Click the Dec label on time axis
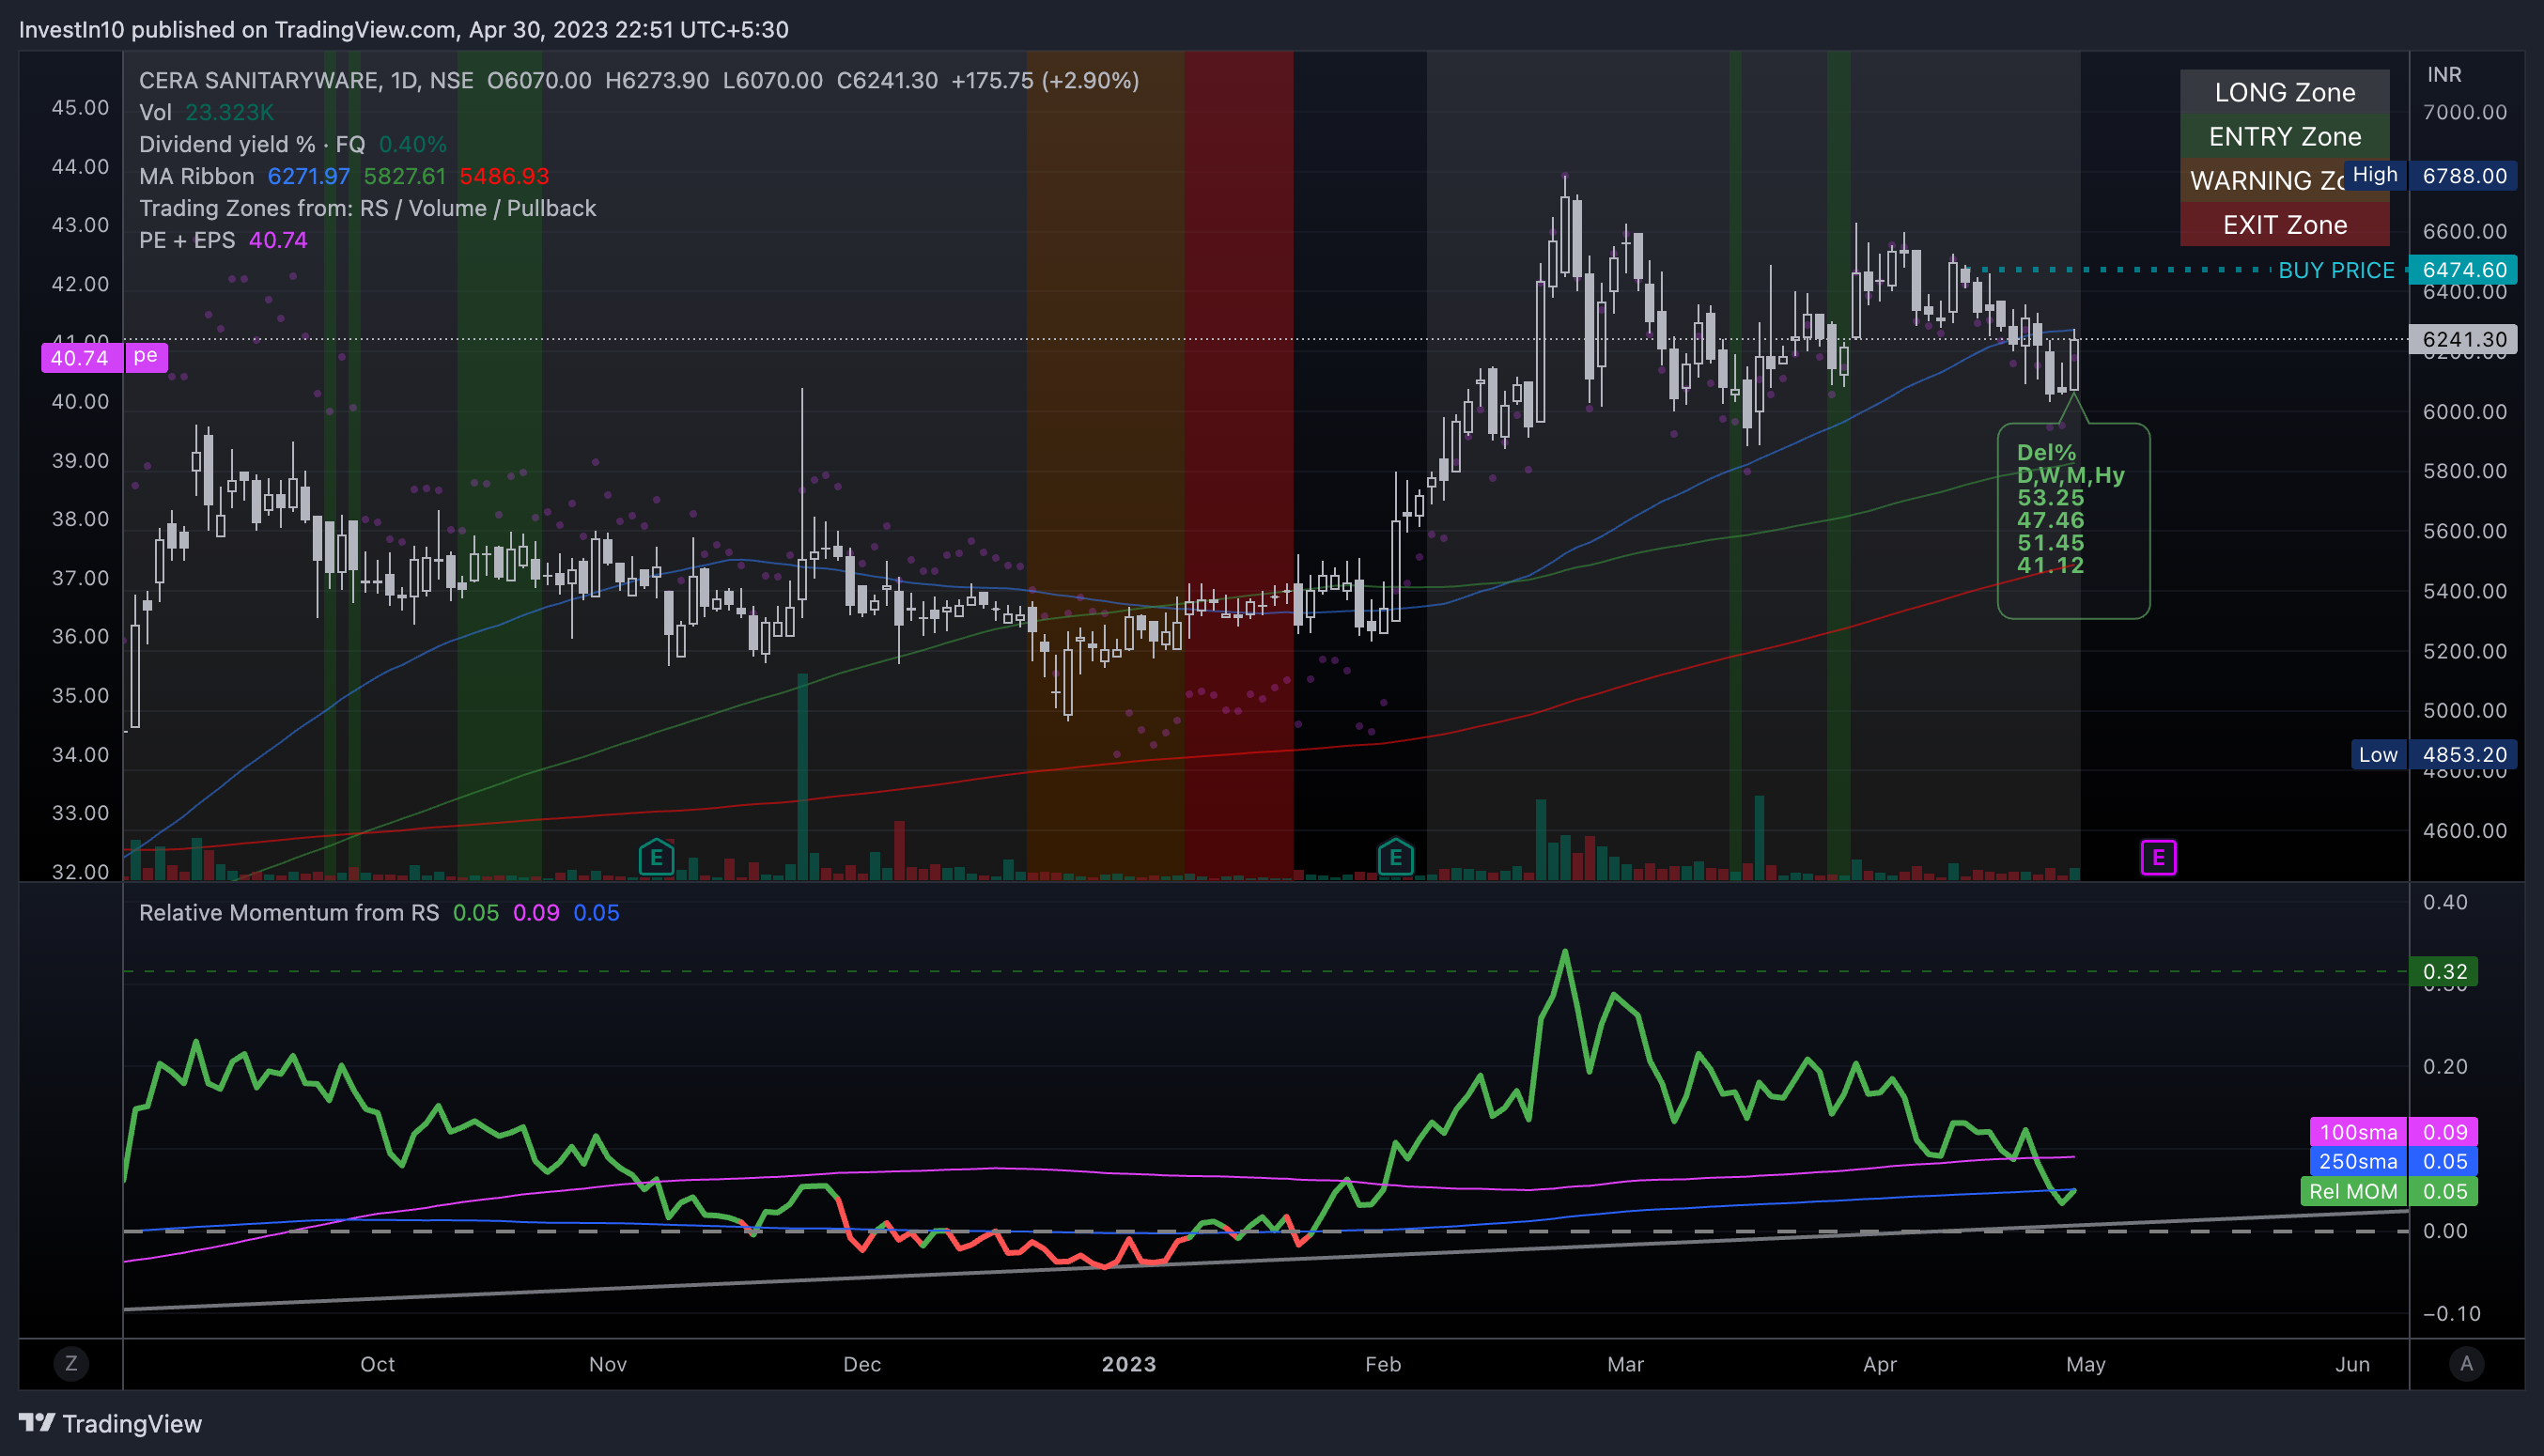 click(861, 1364)
